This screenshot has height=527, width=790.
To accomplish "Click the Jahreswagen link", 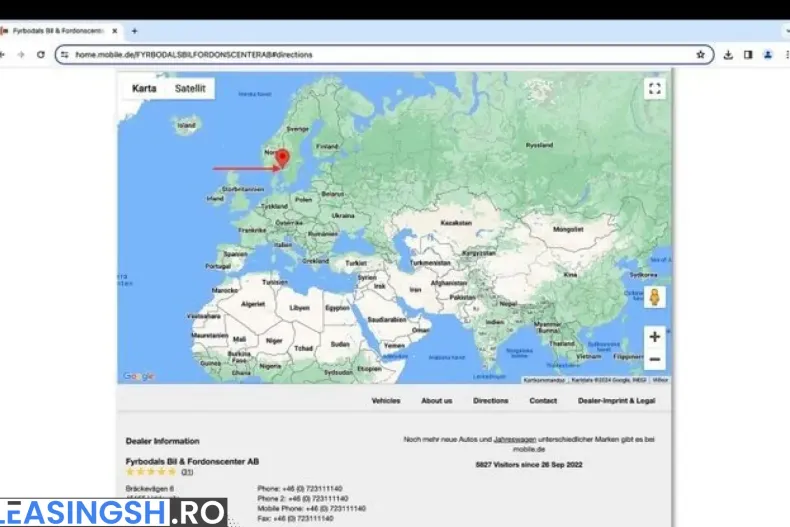I will pyautogui.click(x=511, y=439).
